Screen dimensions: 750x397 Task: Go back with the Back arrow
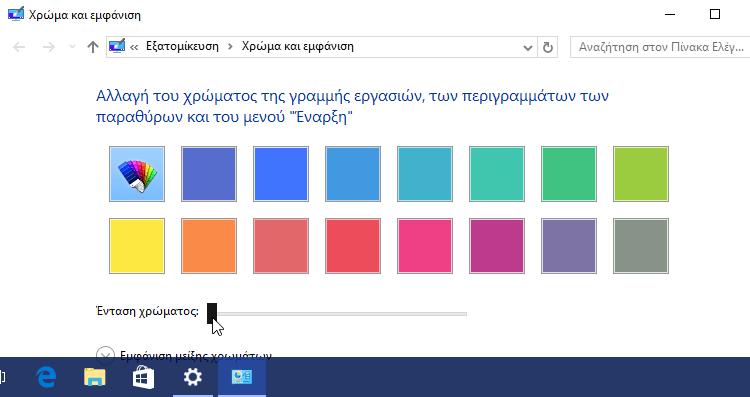19,47
